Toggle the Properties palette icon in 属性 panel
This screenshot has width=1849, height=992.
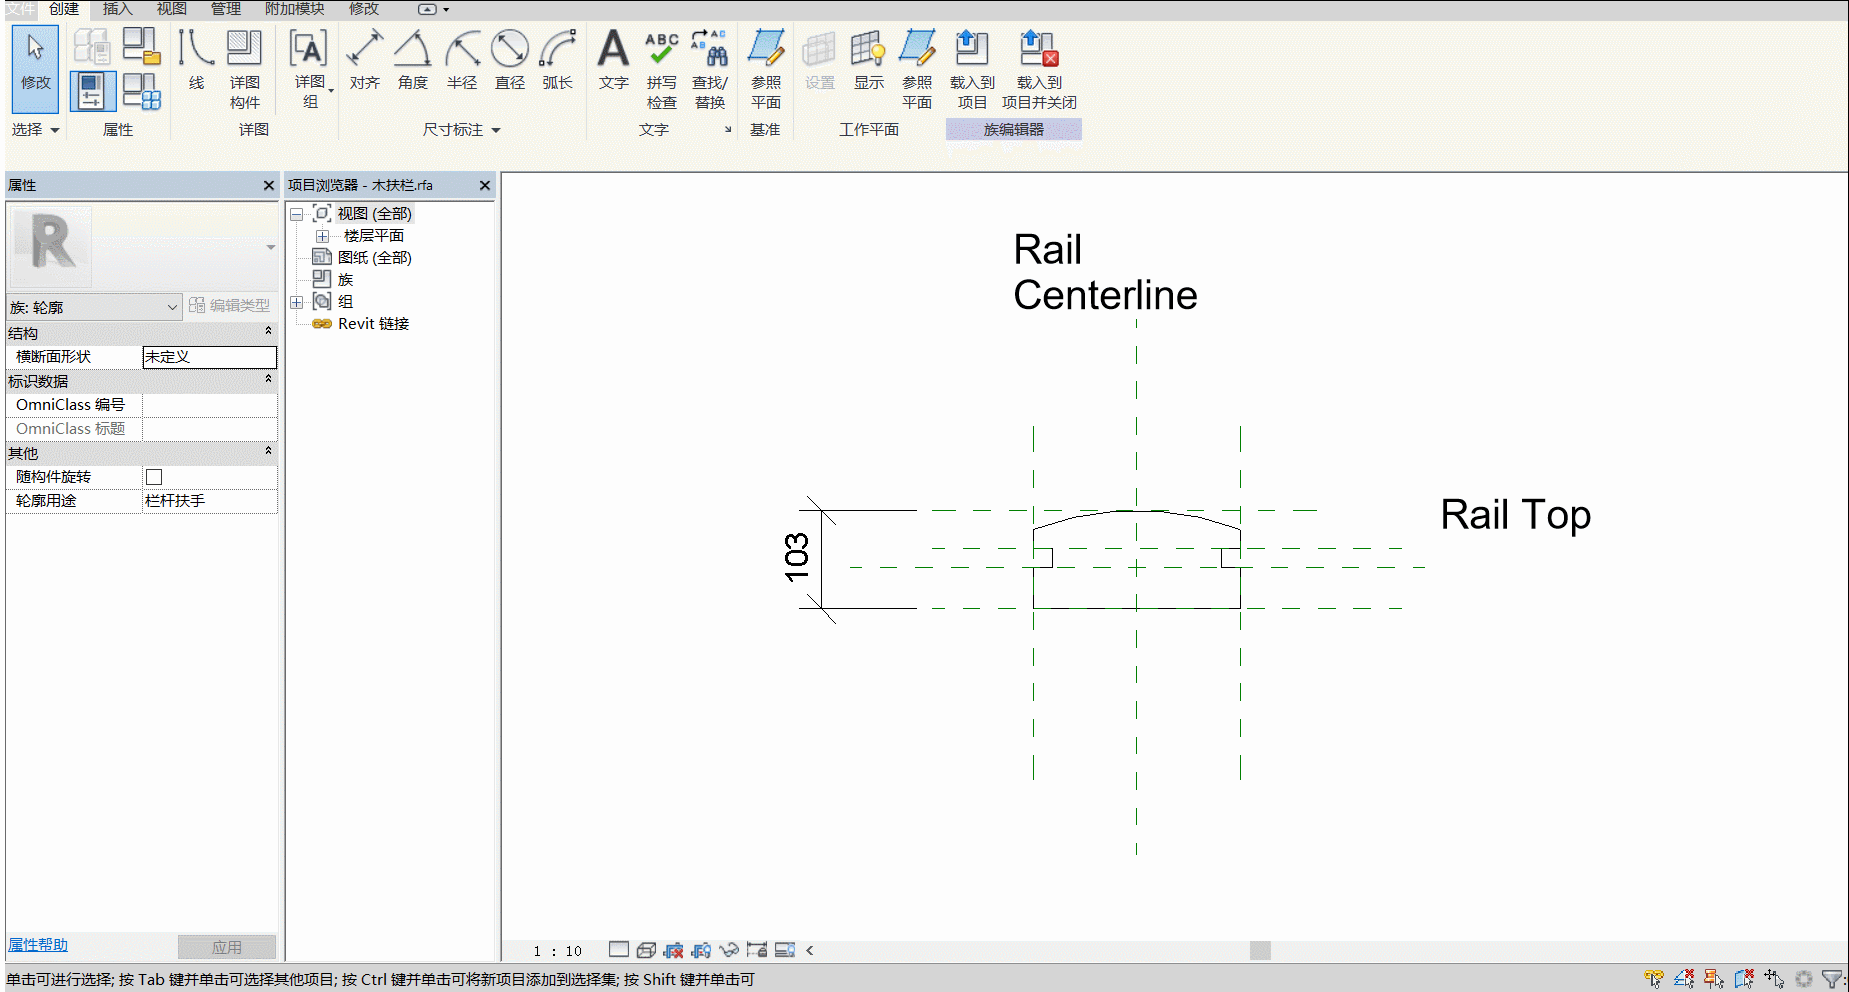[92, 91]
